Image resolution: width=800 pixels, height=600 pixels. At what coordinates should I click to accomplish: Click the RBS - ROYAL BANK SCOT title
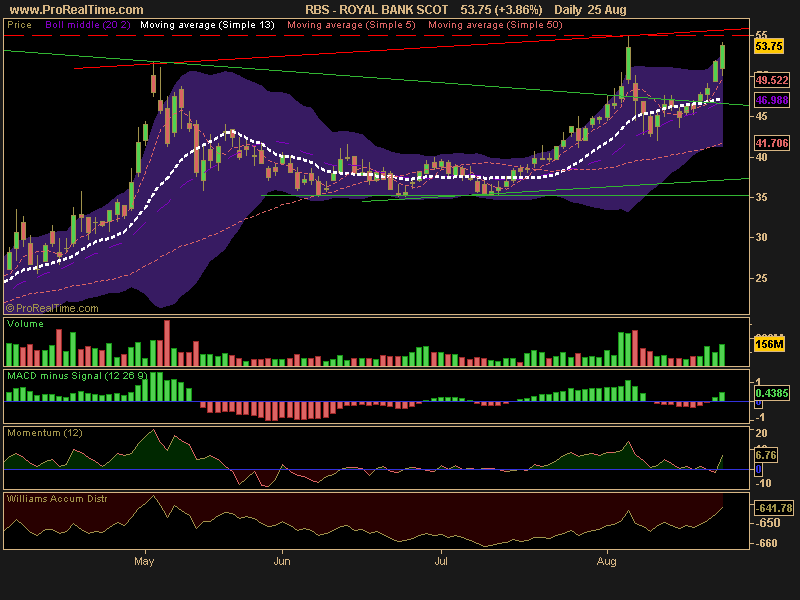(377, 10)
